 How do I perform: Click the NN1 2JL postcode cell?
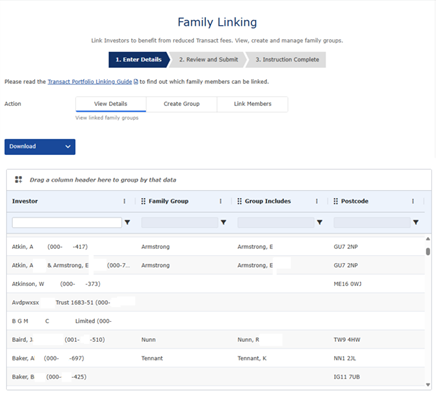click(345, 358)
